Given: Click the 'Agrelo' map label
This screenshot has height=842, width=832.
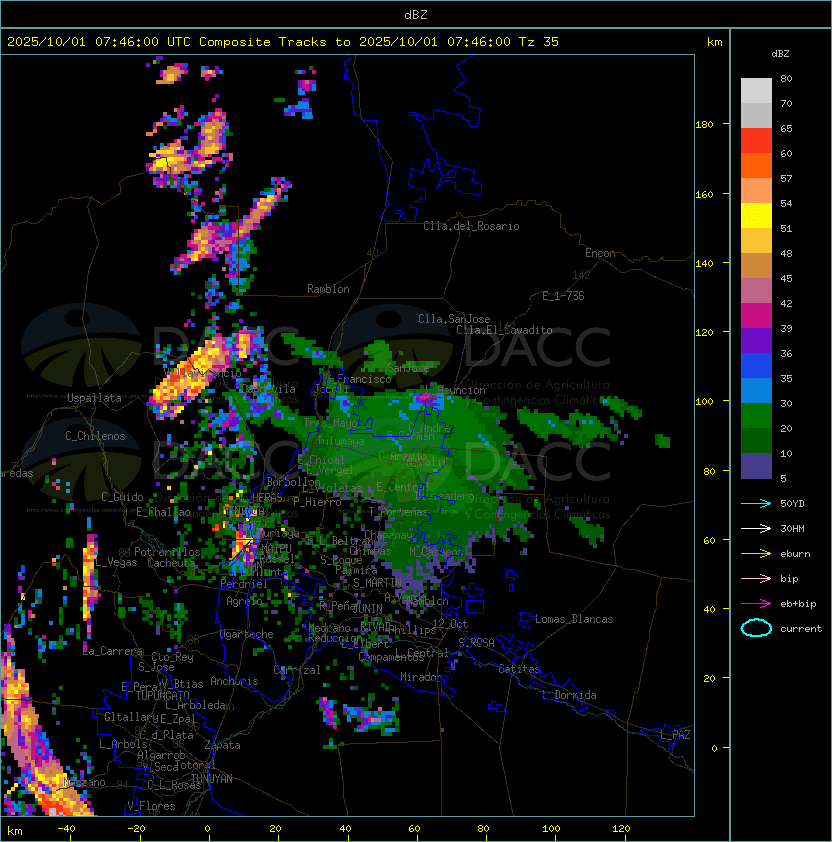Looking at the screenshot, I should 244,601.
